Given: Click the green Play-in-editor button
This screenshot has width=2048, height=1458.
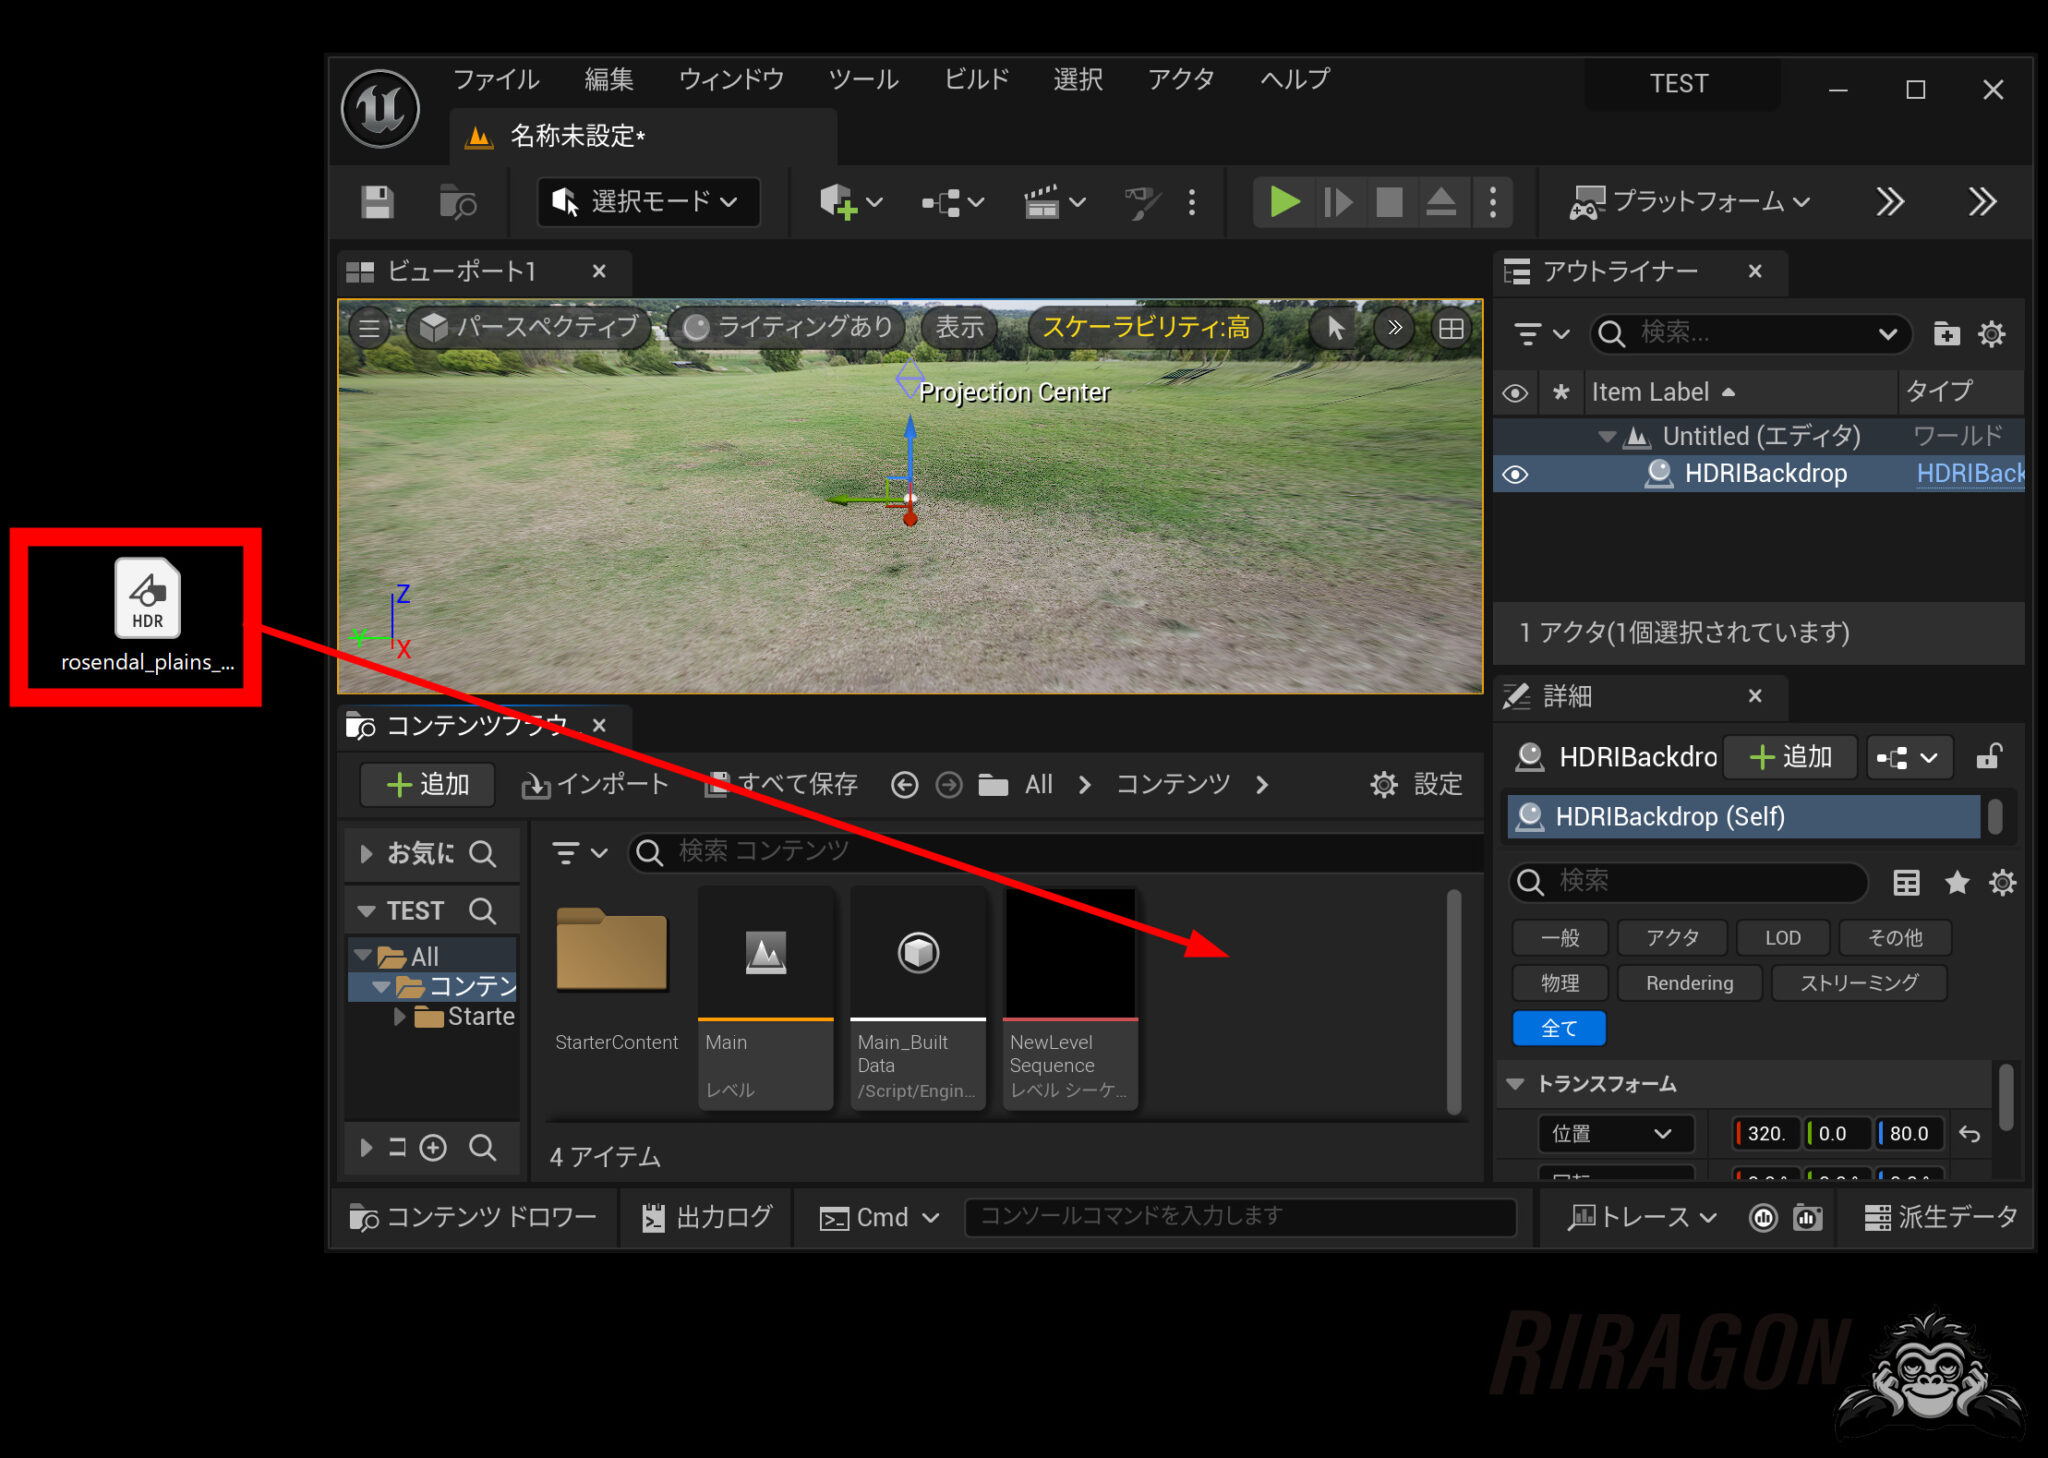Looking at the screenshot, I should tap(1284, 201).
